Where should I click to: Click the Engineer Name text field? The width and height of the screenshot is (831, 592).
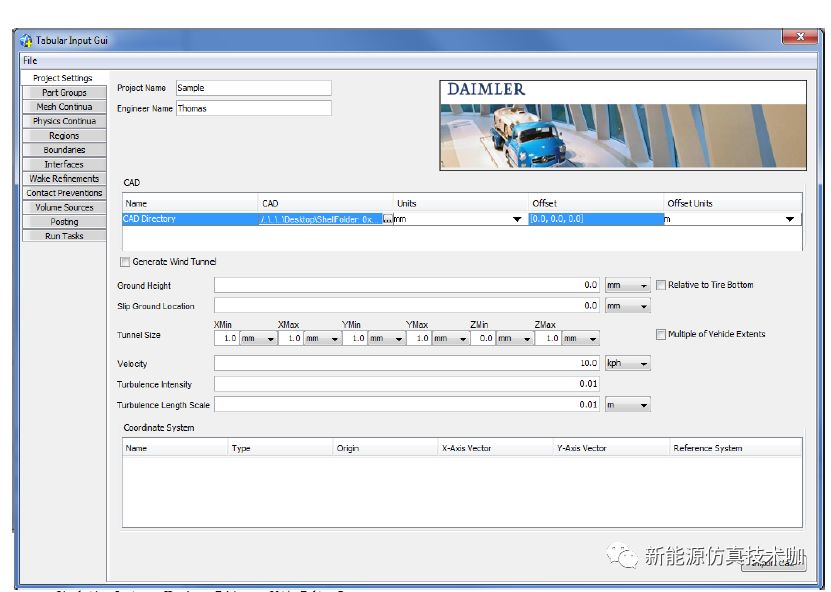(x=253, y=108)
